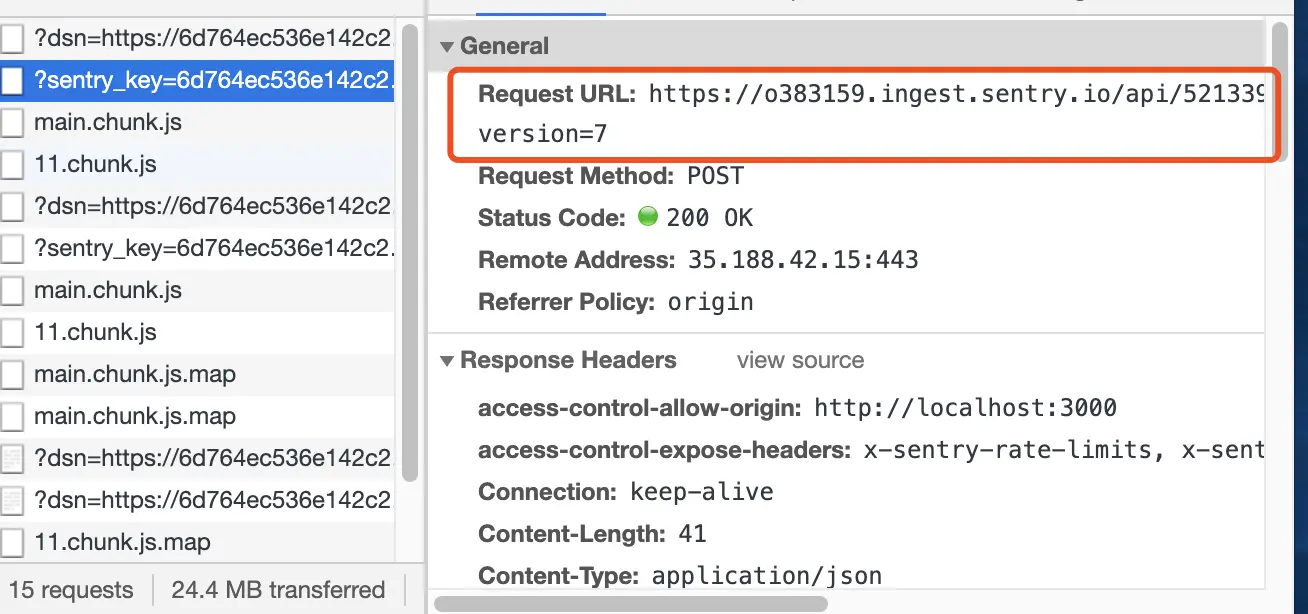Click document icon of 11.chunk.js.map row
The width and height of the screenshot is (1308, 614).
[x=12, y=543]
